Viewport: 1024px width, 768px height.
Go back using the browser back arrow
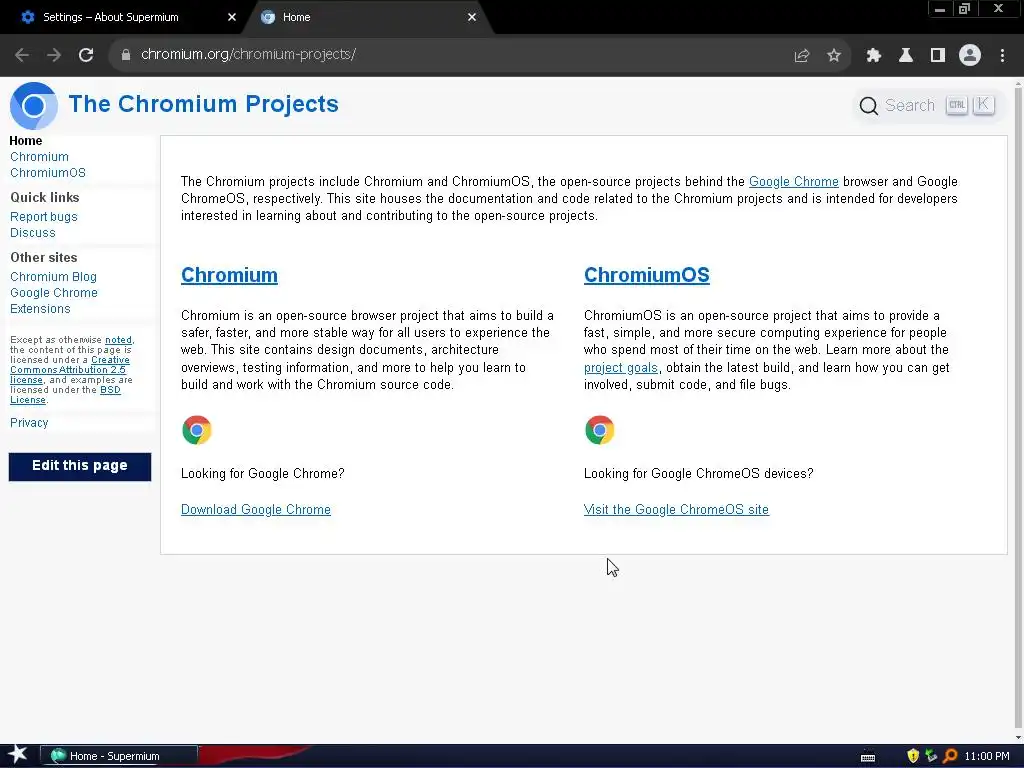(x=22, y=55)
